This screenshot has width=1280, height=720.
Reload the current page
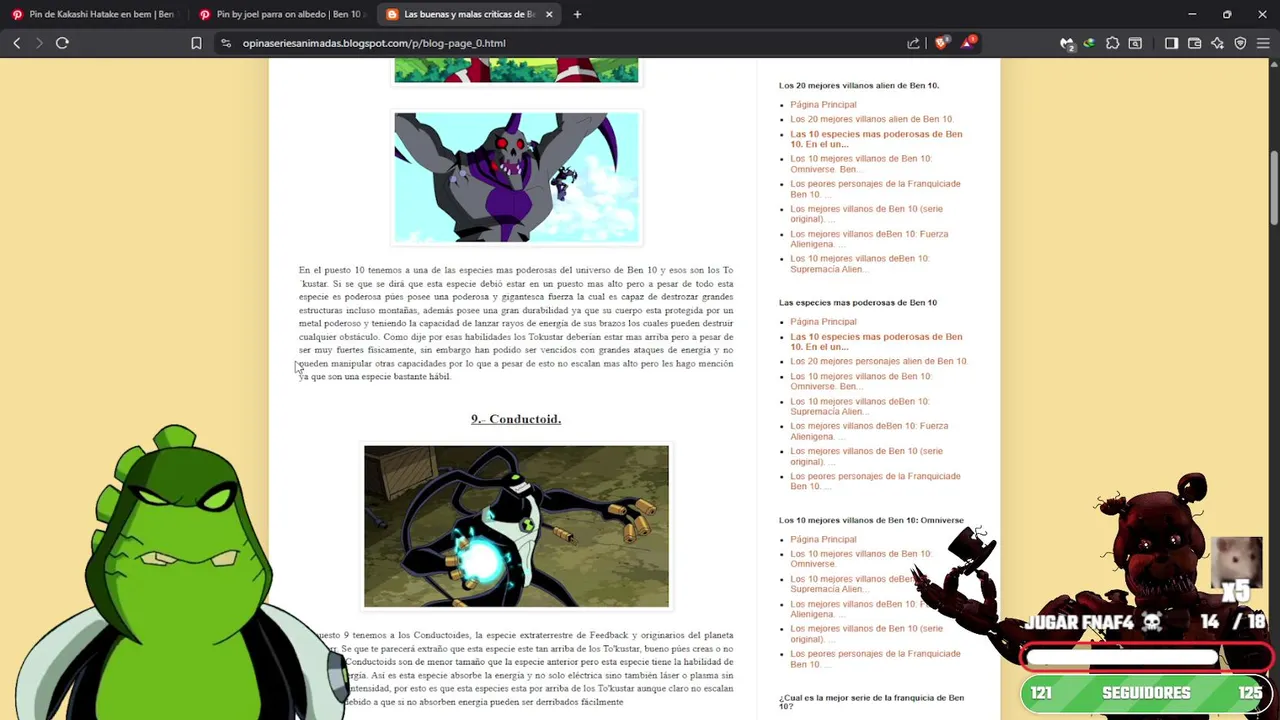pyautogui.click(x=62, y=43)
